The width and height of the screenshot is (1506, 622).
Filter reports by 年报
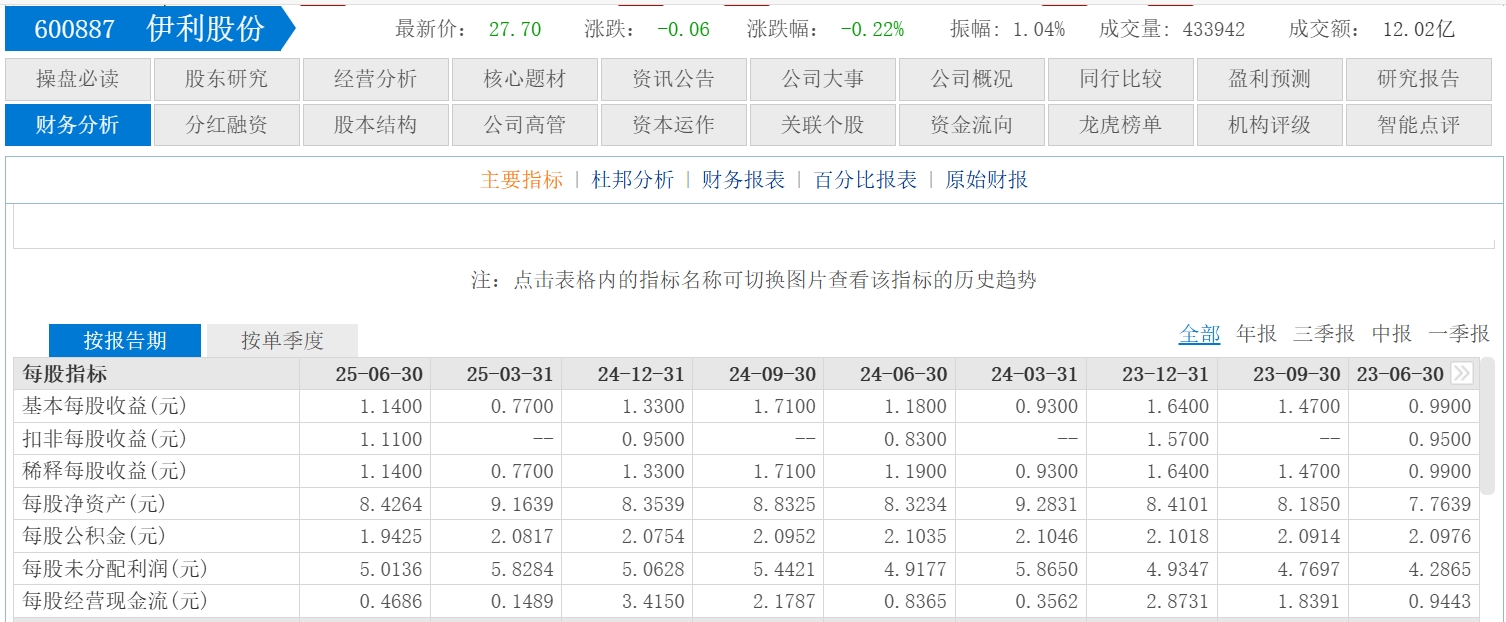(1257, 334)
